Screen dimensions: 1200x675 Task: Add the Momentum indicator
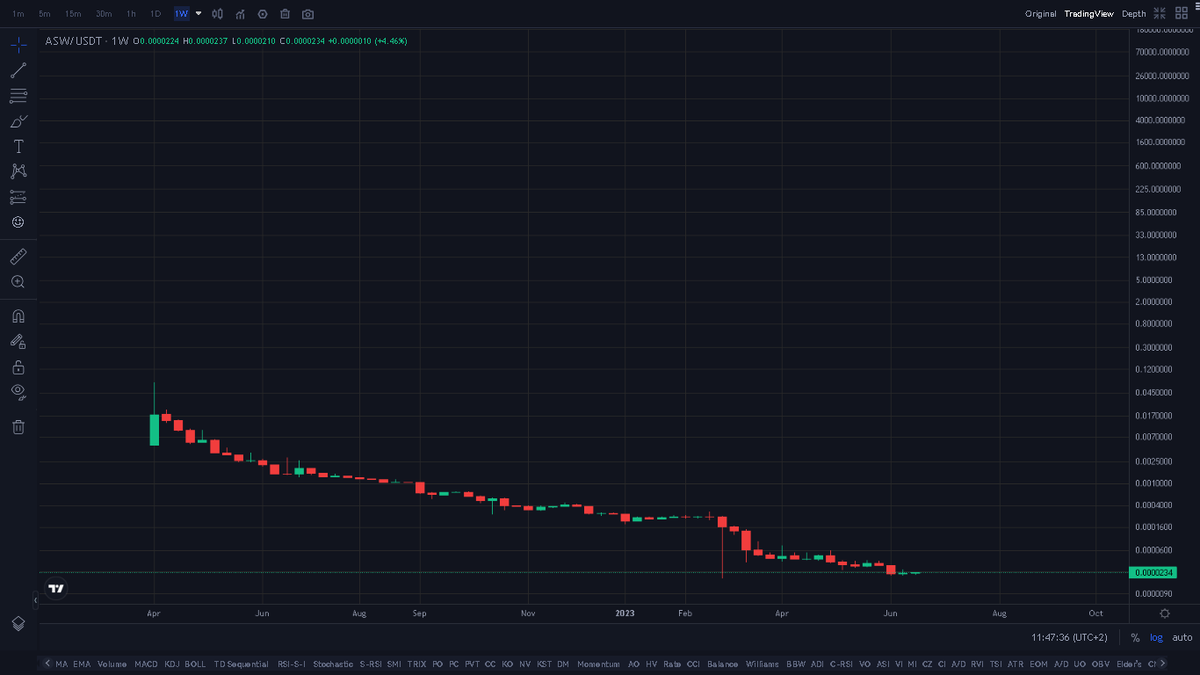(x=598, y=664)
